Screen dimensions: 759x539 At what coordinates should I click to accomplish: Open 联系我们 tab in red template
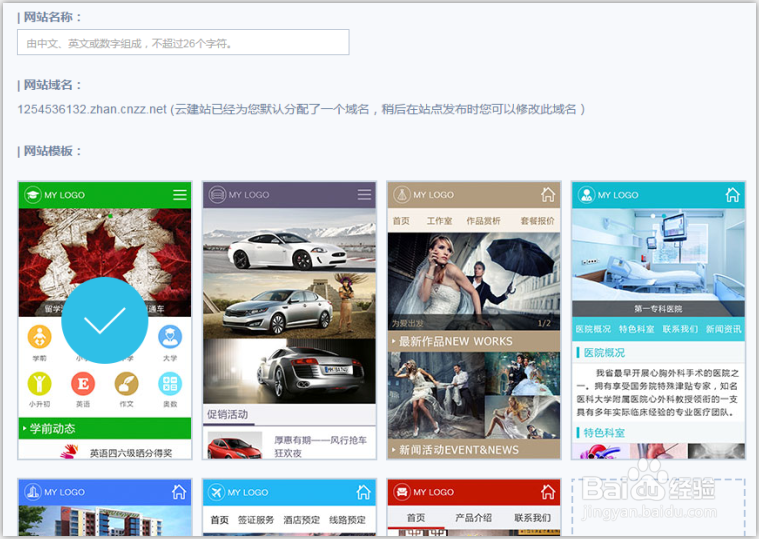pyautogui.click(x=532, y=518)
